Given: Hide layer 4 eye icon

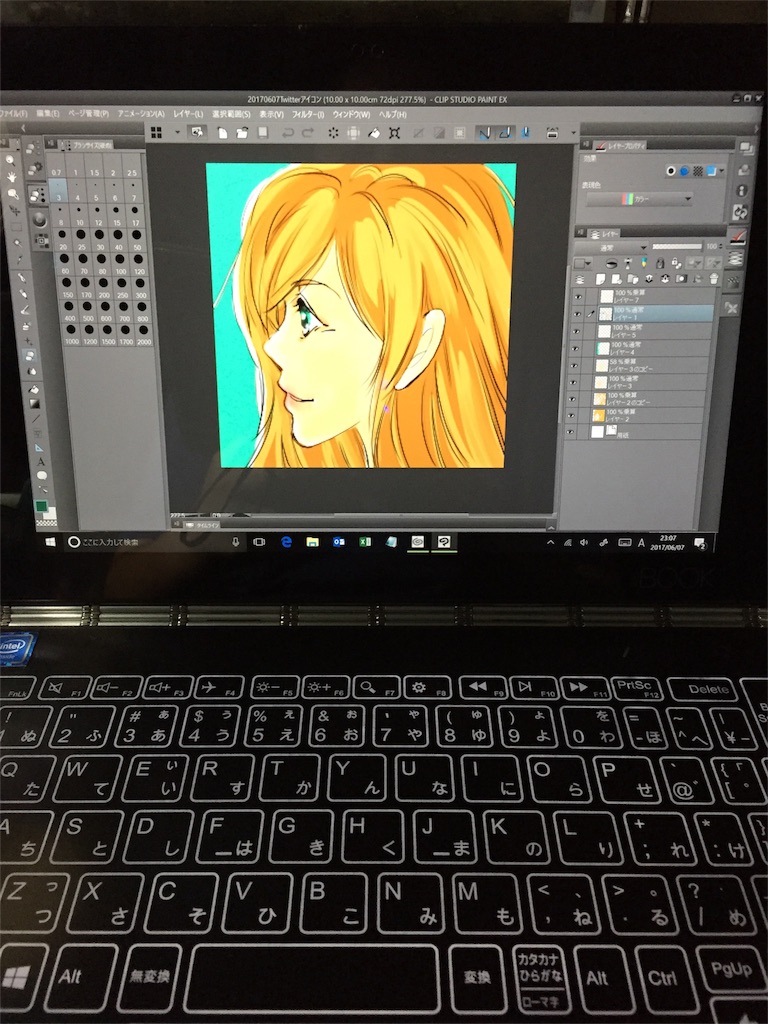Looking at the screenshot, I should pos(576,348).
